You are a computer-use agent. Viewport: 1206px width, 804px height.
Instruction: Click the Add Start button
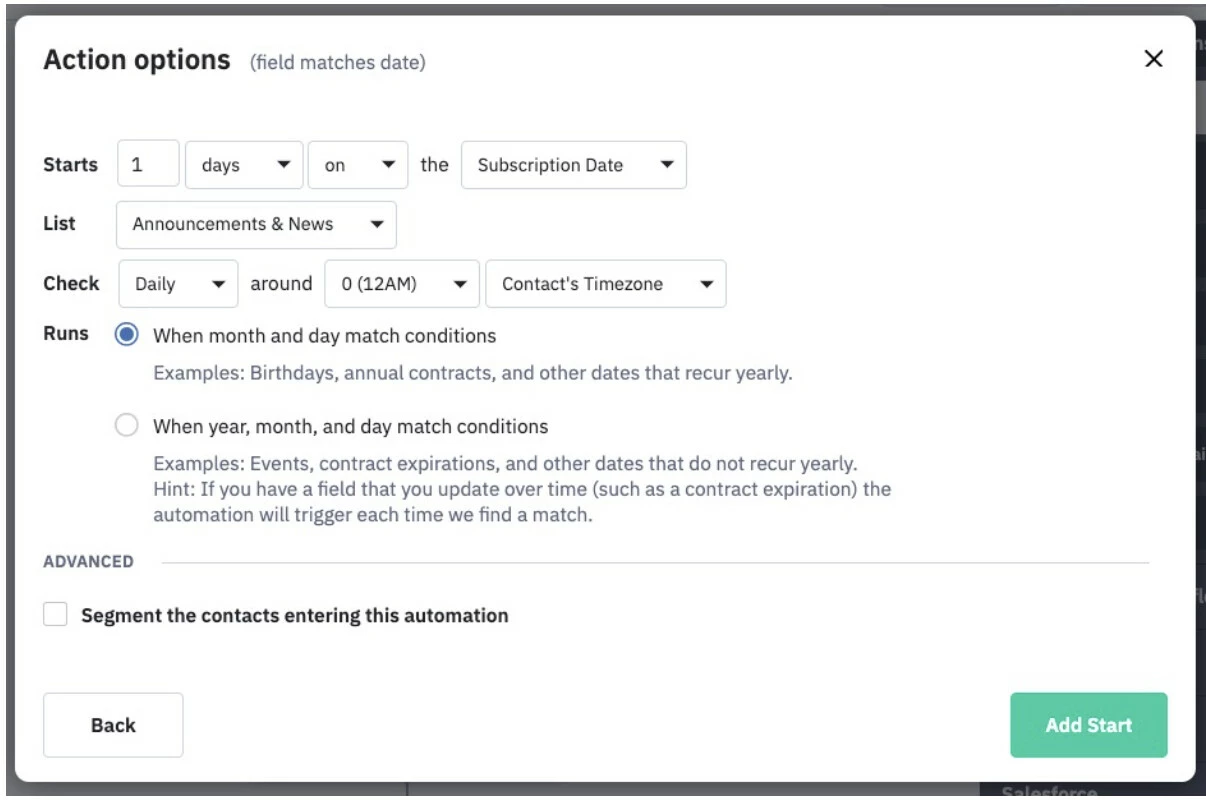(x=1088, y=725)
